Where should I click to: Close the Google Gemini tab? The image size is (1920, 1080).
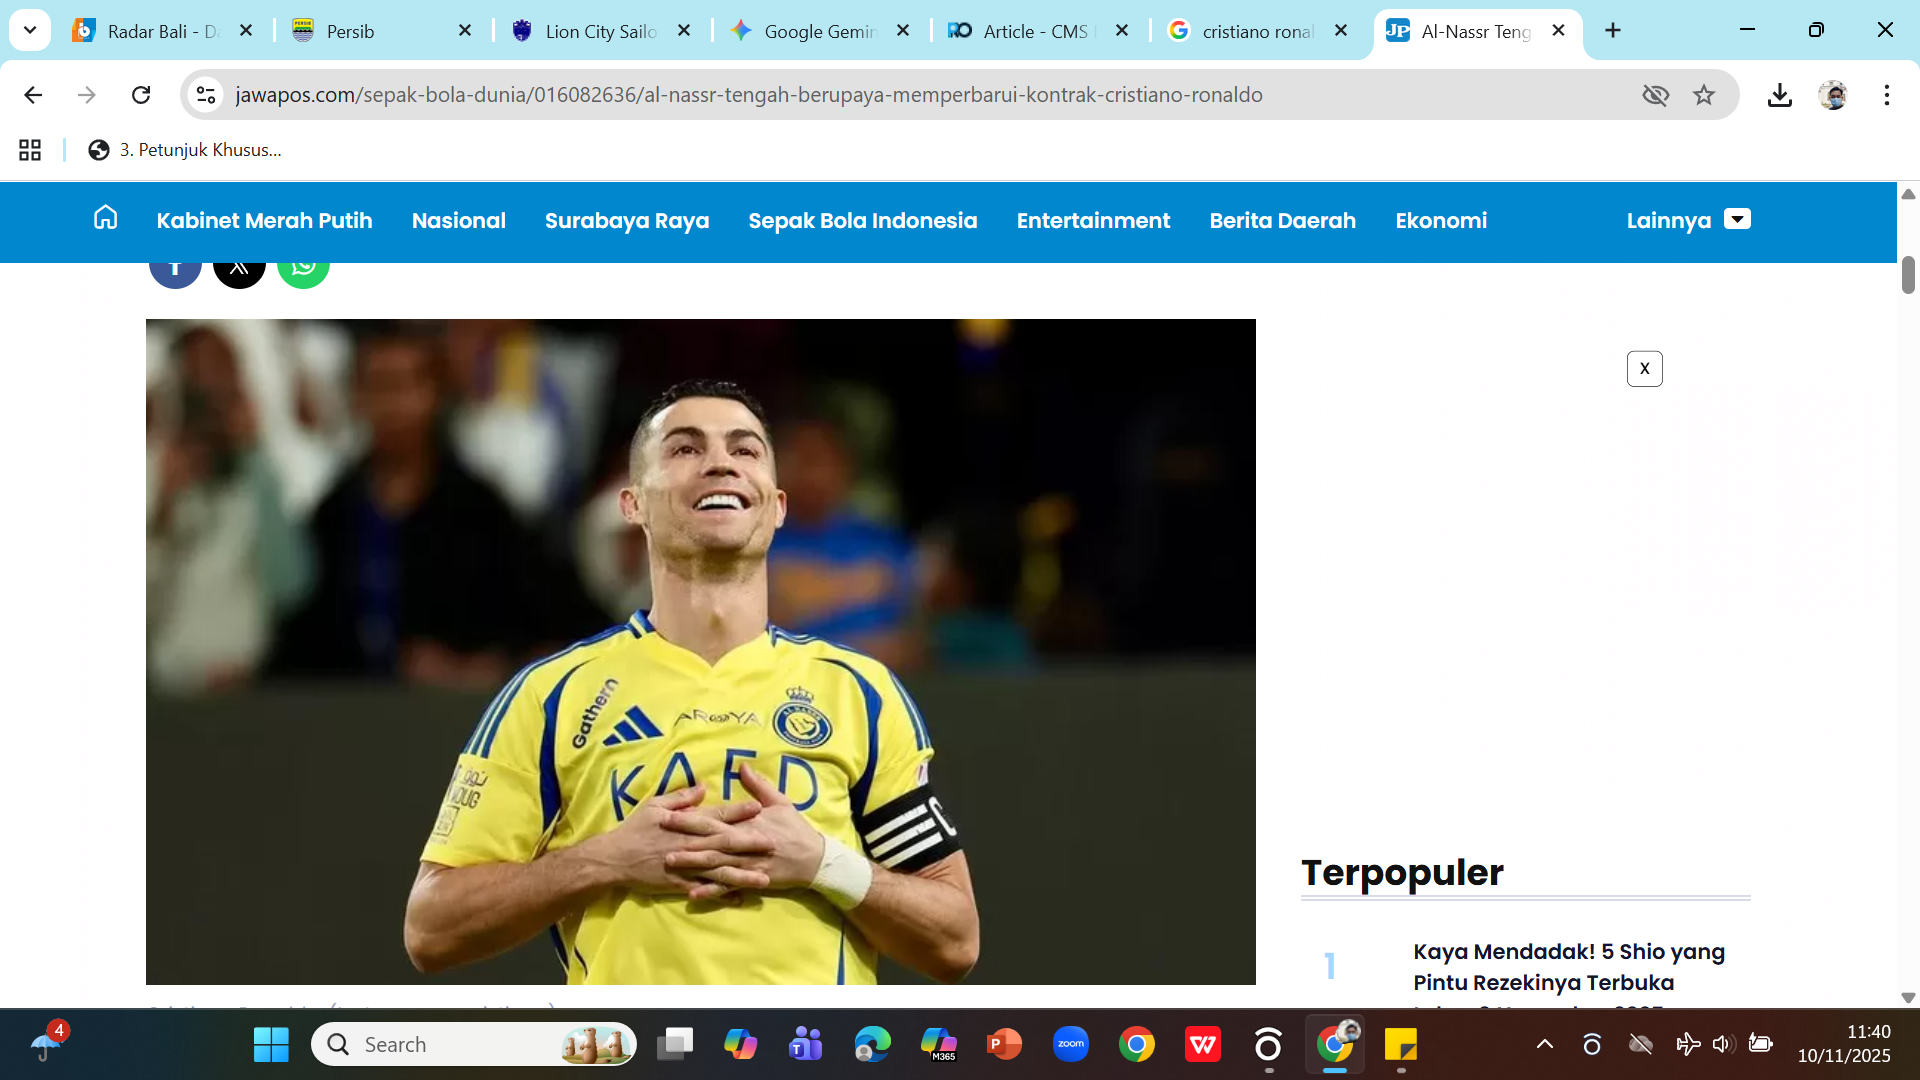pos(903,31)
